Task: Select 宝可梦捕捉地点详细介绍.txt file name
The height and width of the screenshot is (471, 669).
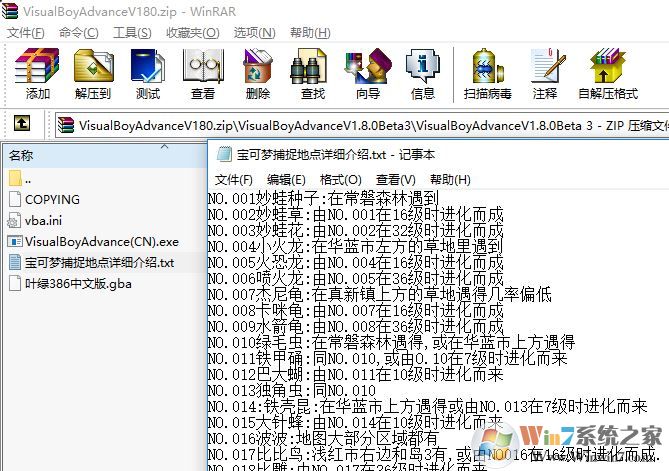Action: tap(99, 263)
